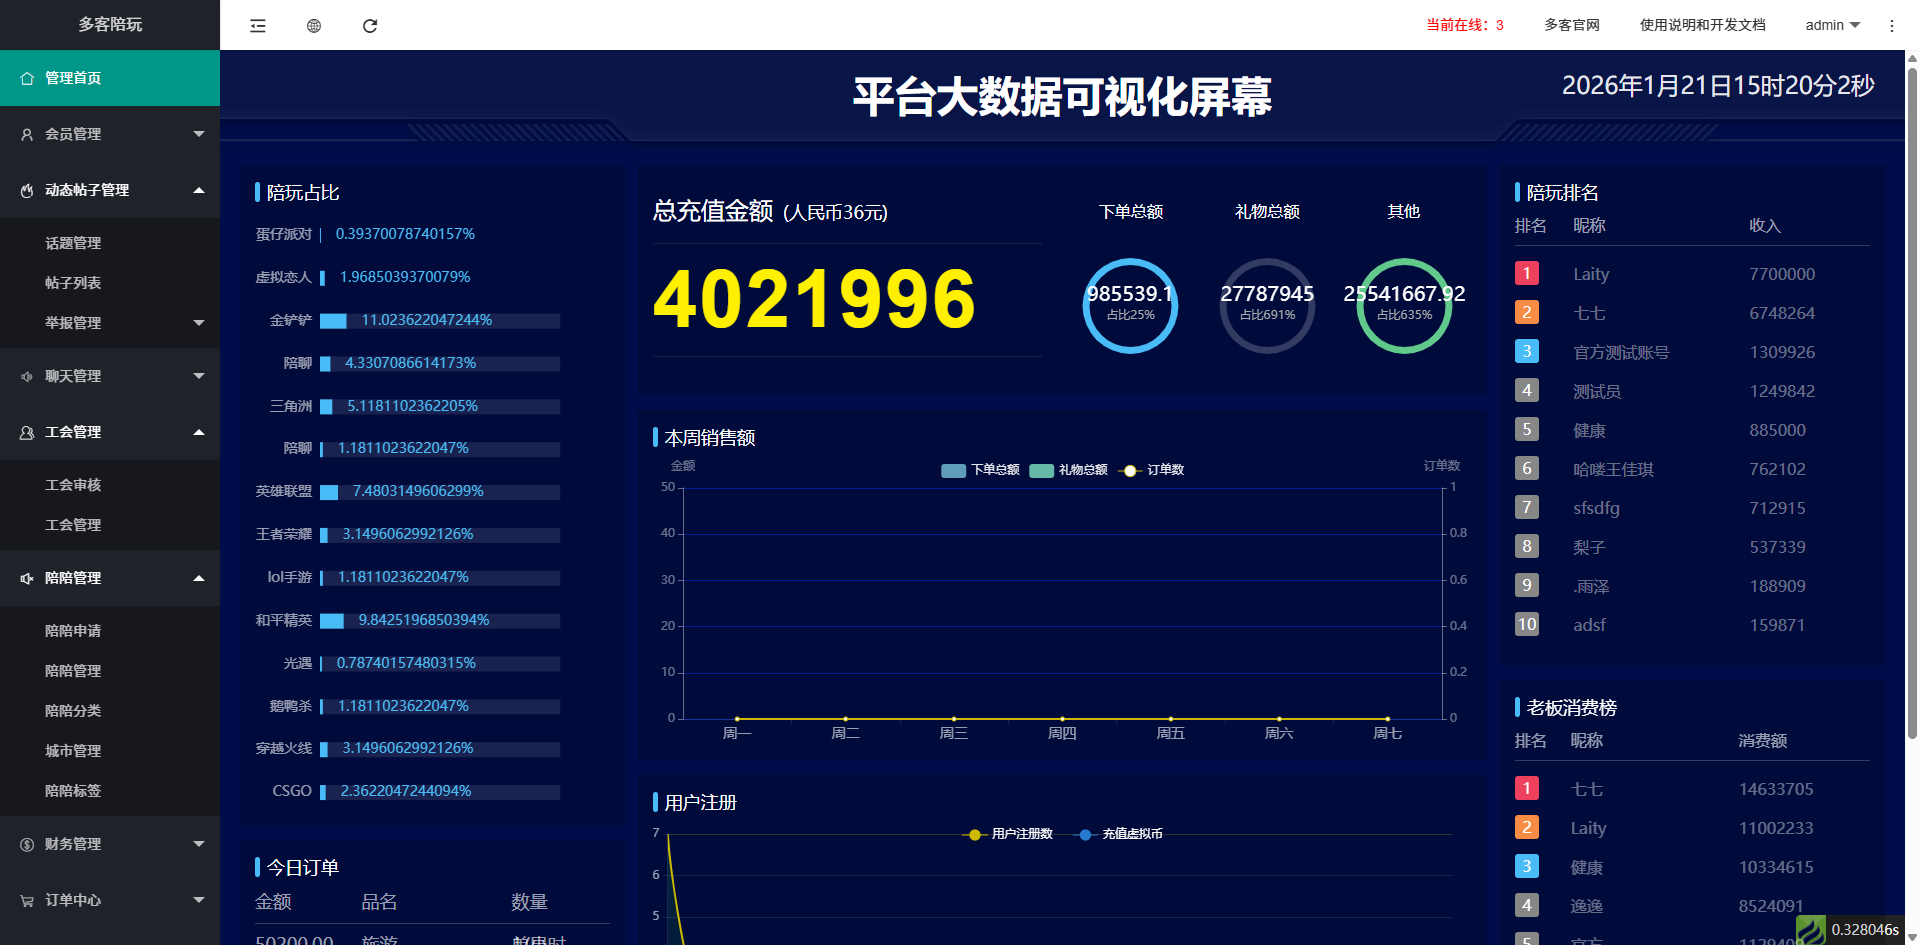Viewport: 1920px width, 945px height.
Task: Click the page vertical scrollbar
Action: pyautogui.click(x=1912, y=400)
